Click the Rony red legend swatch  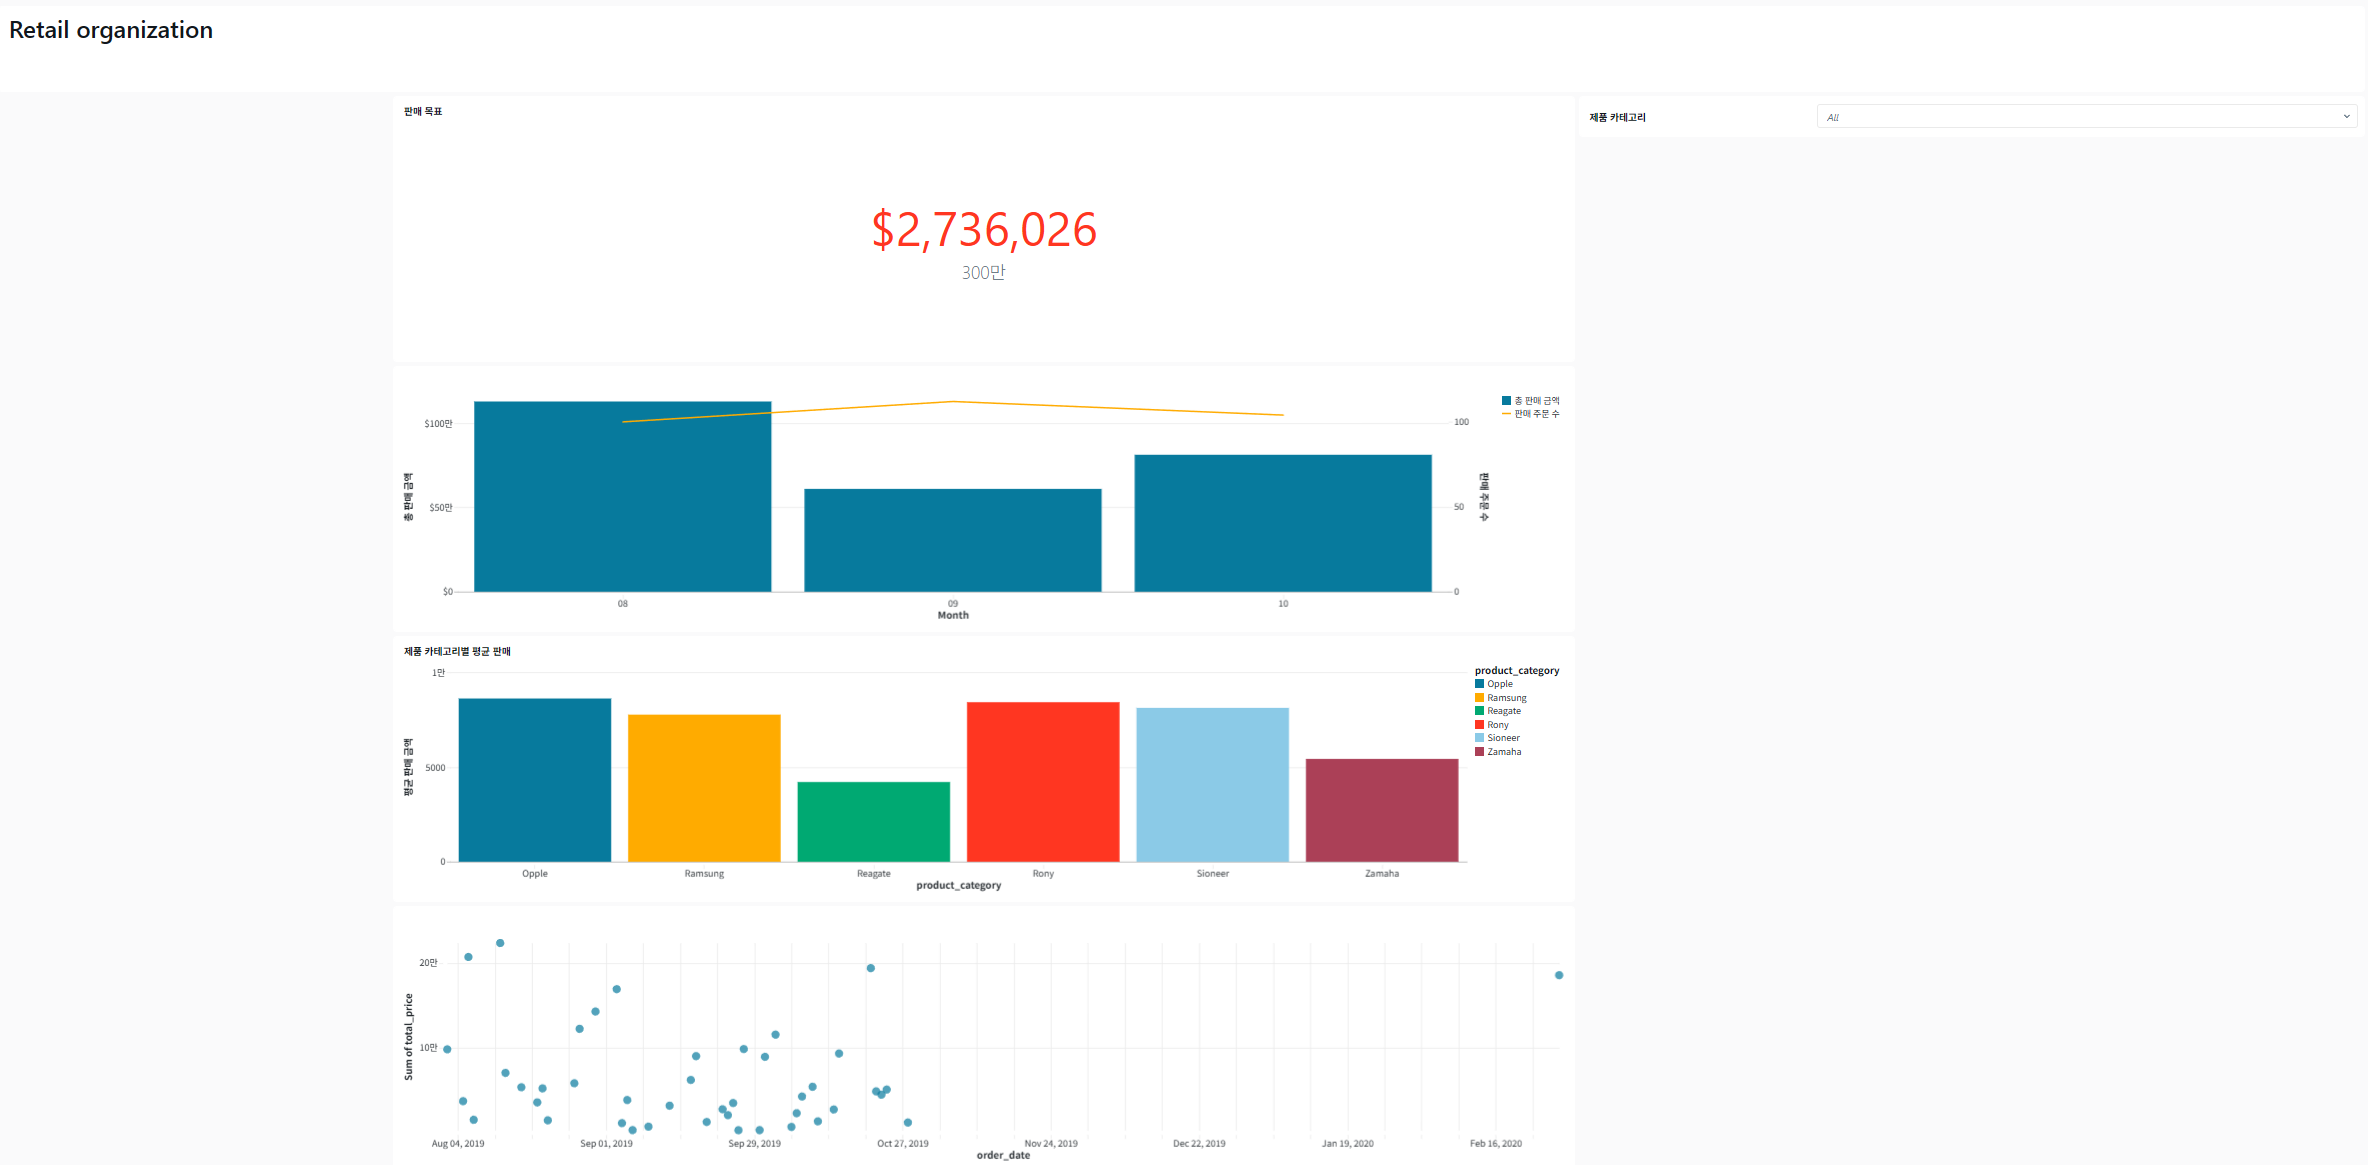click(x=1479, y=725)
